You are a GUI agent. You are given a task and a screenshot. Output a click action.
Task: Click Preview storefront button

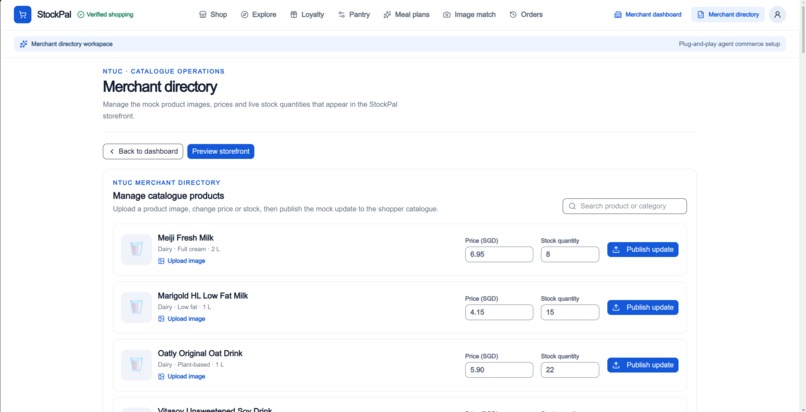(x=221, y=152)
